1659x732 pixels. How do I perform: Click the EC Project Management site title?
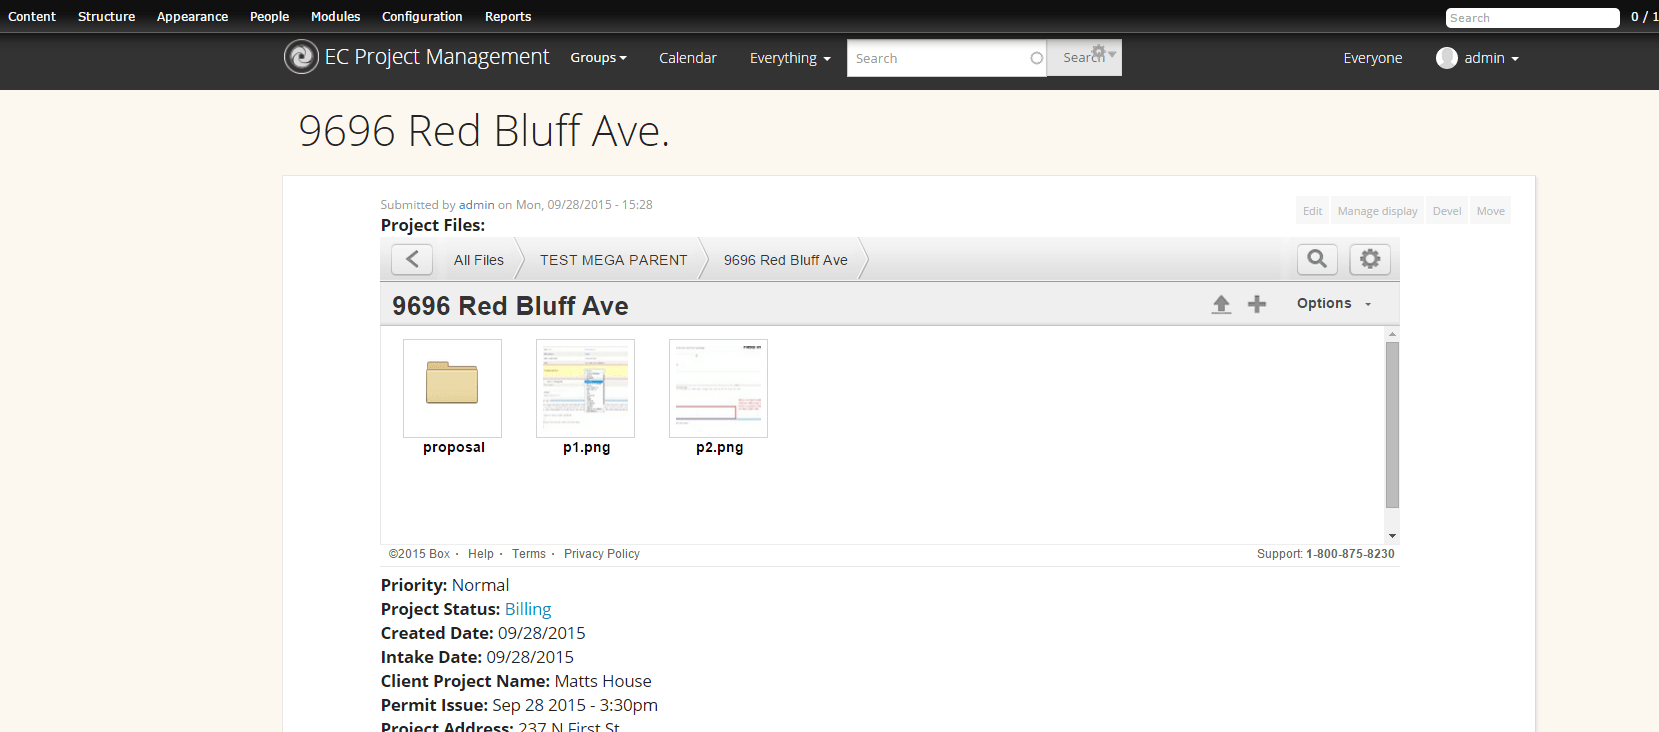tap(437, 57)
